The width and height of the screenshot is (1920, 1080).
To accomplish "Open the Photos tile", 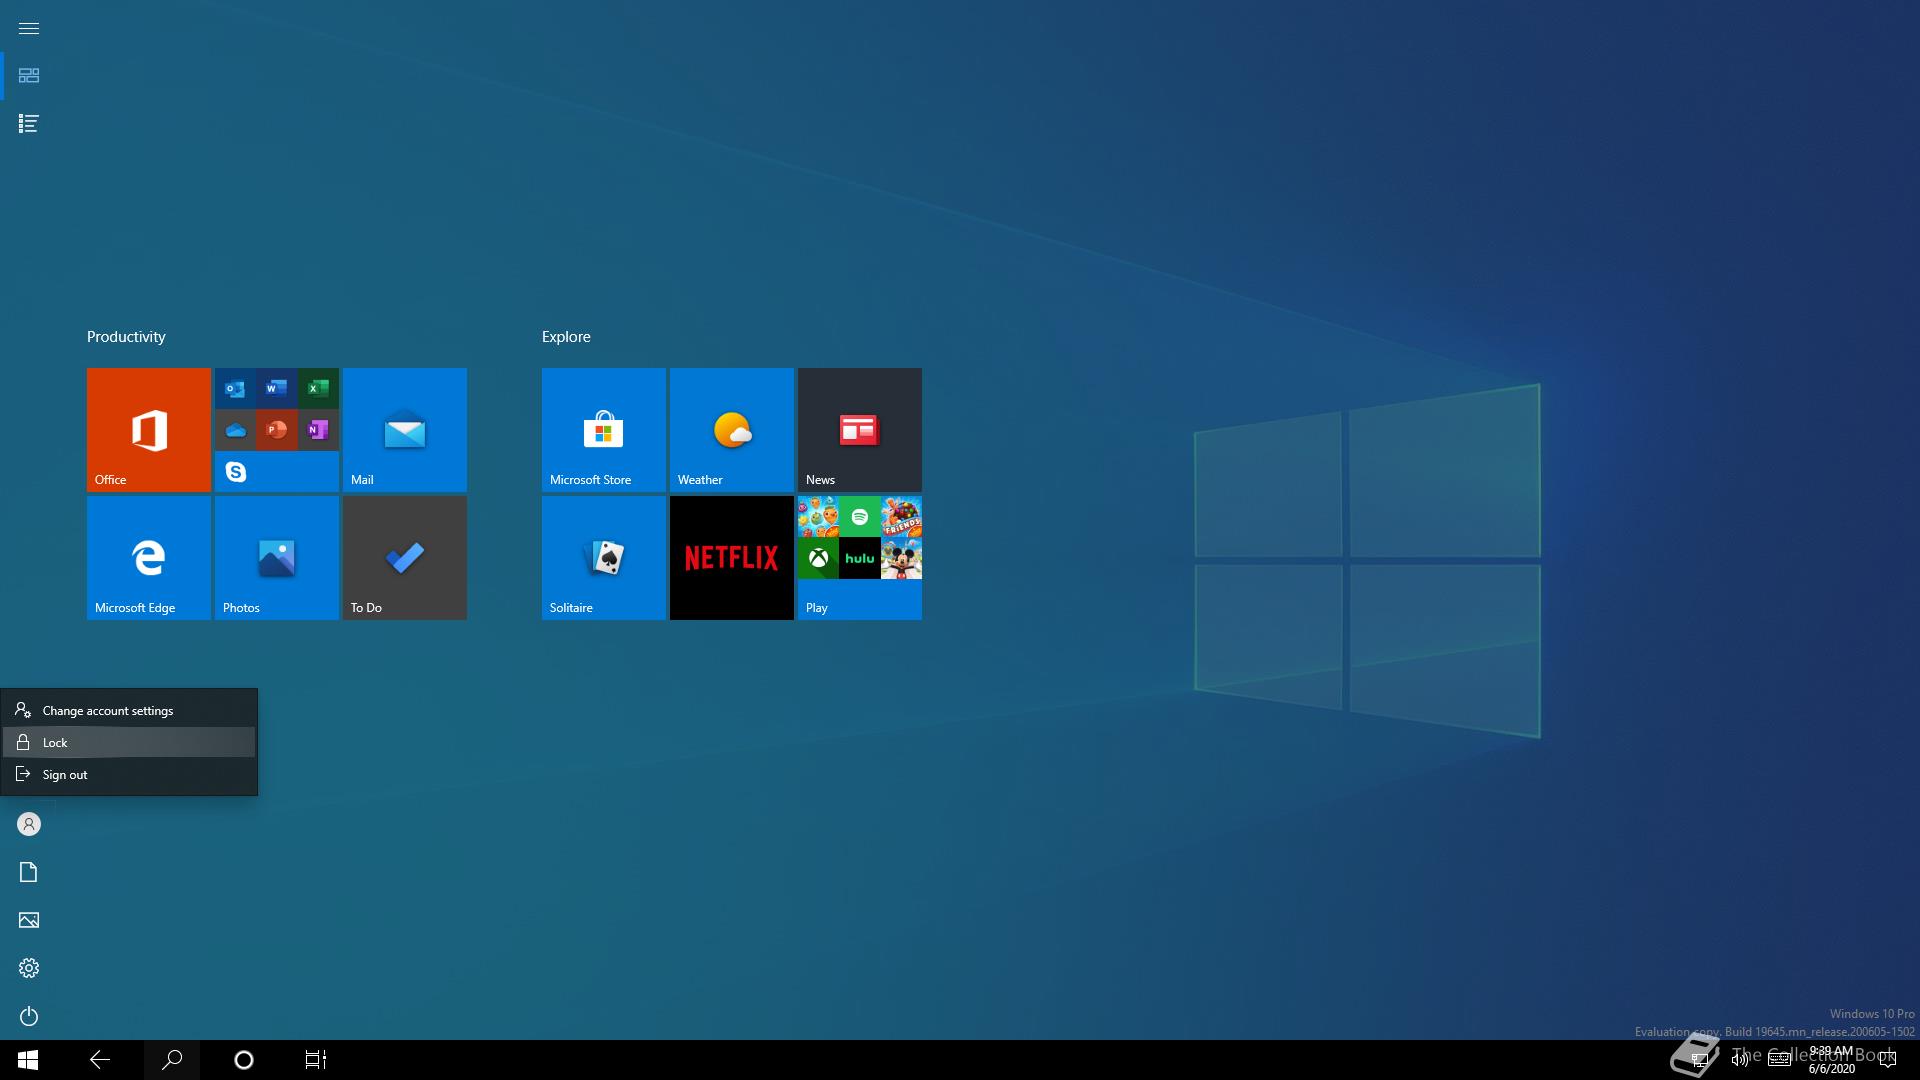I will point(277,558).
